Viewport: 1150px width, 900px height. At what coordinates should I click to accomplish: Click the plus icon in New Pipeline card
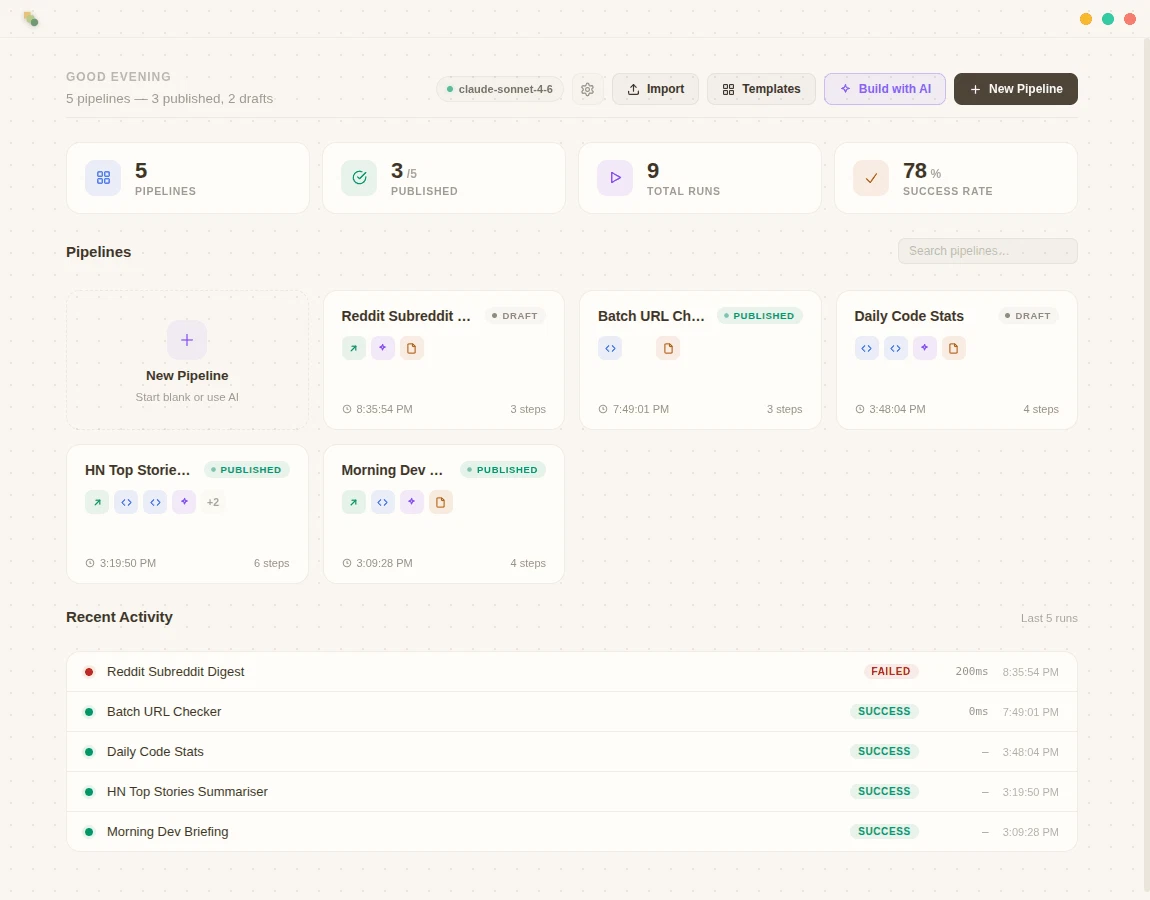[x=187, y=340]
